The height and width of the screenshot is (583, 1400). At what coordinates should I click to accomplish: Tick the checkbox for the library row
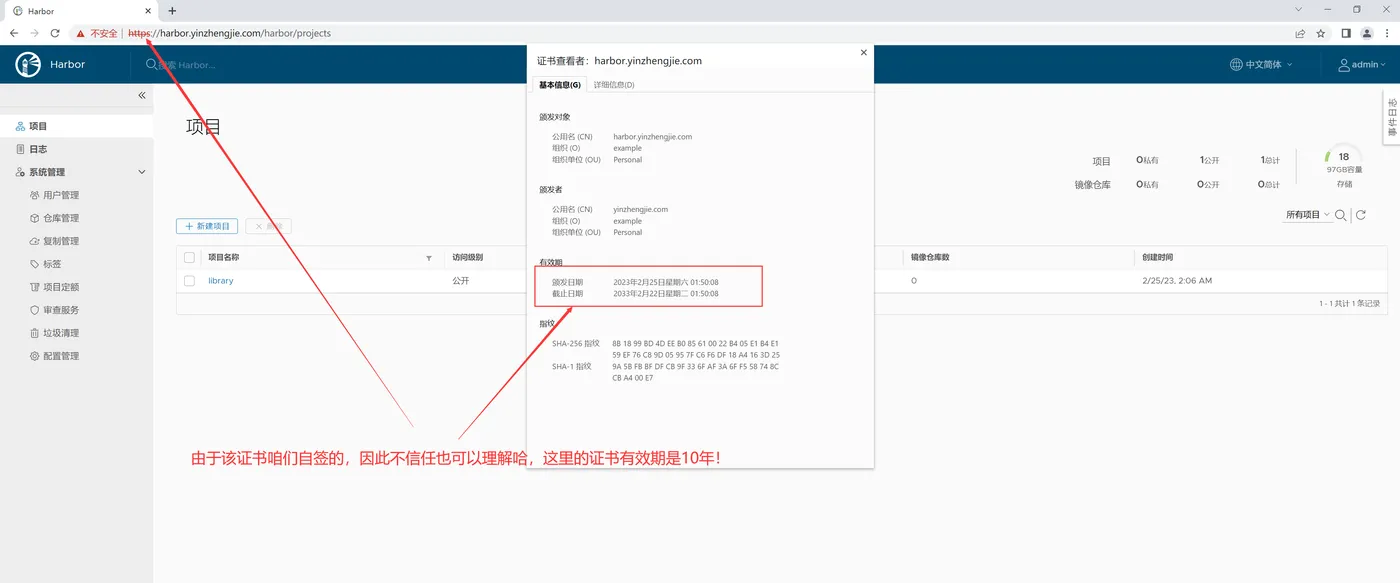tap(189, 281)
